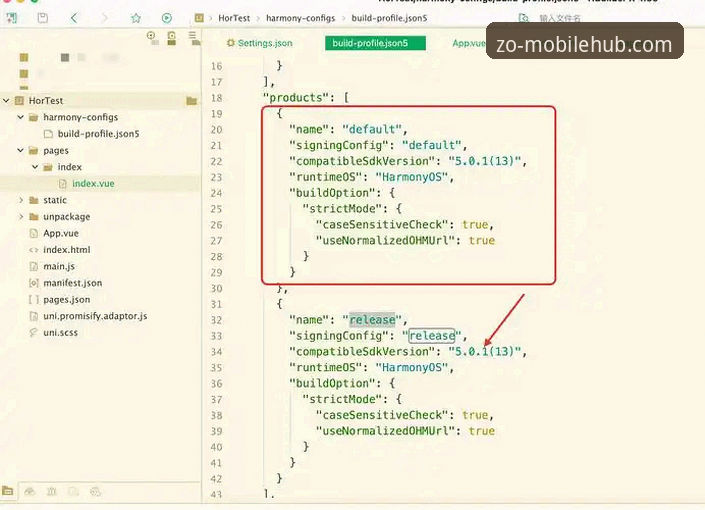
Task: Click the last bottom-bar icon
Action: (x=95, y=491)
